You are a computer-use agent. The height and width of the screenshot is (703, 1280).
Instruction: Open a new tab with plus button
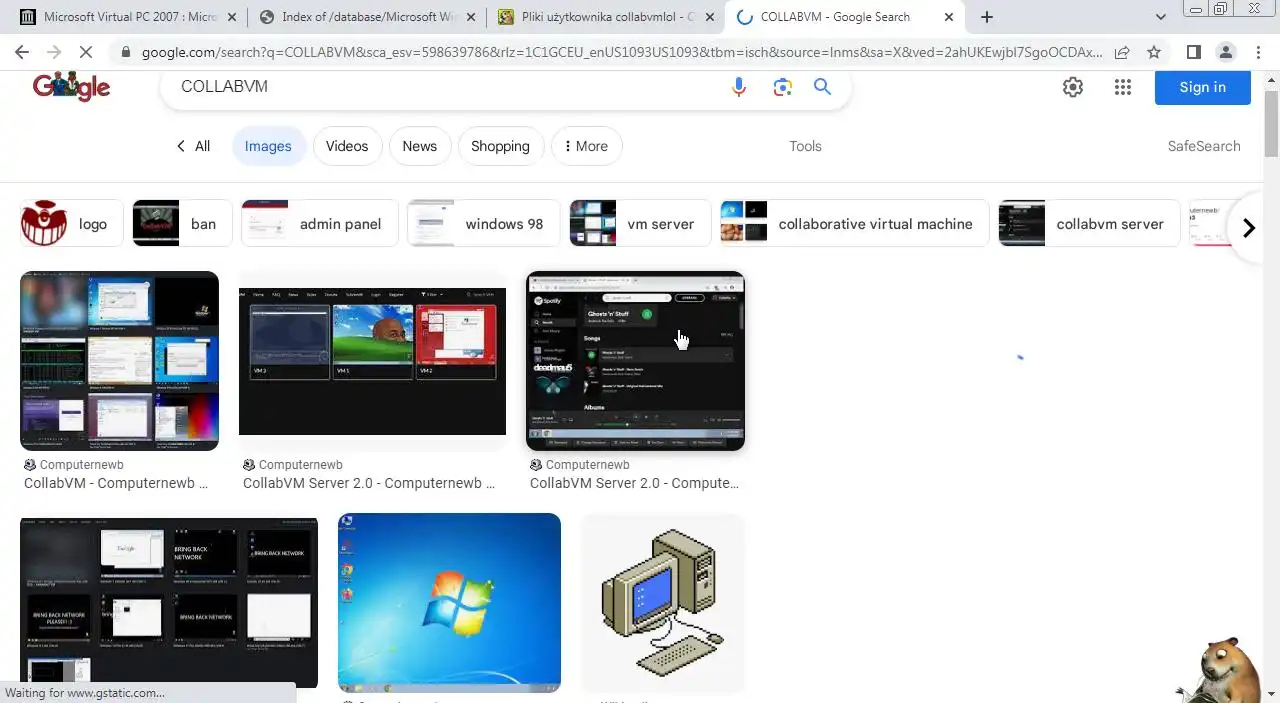[987, 17]
